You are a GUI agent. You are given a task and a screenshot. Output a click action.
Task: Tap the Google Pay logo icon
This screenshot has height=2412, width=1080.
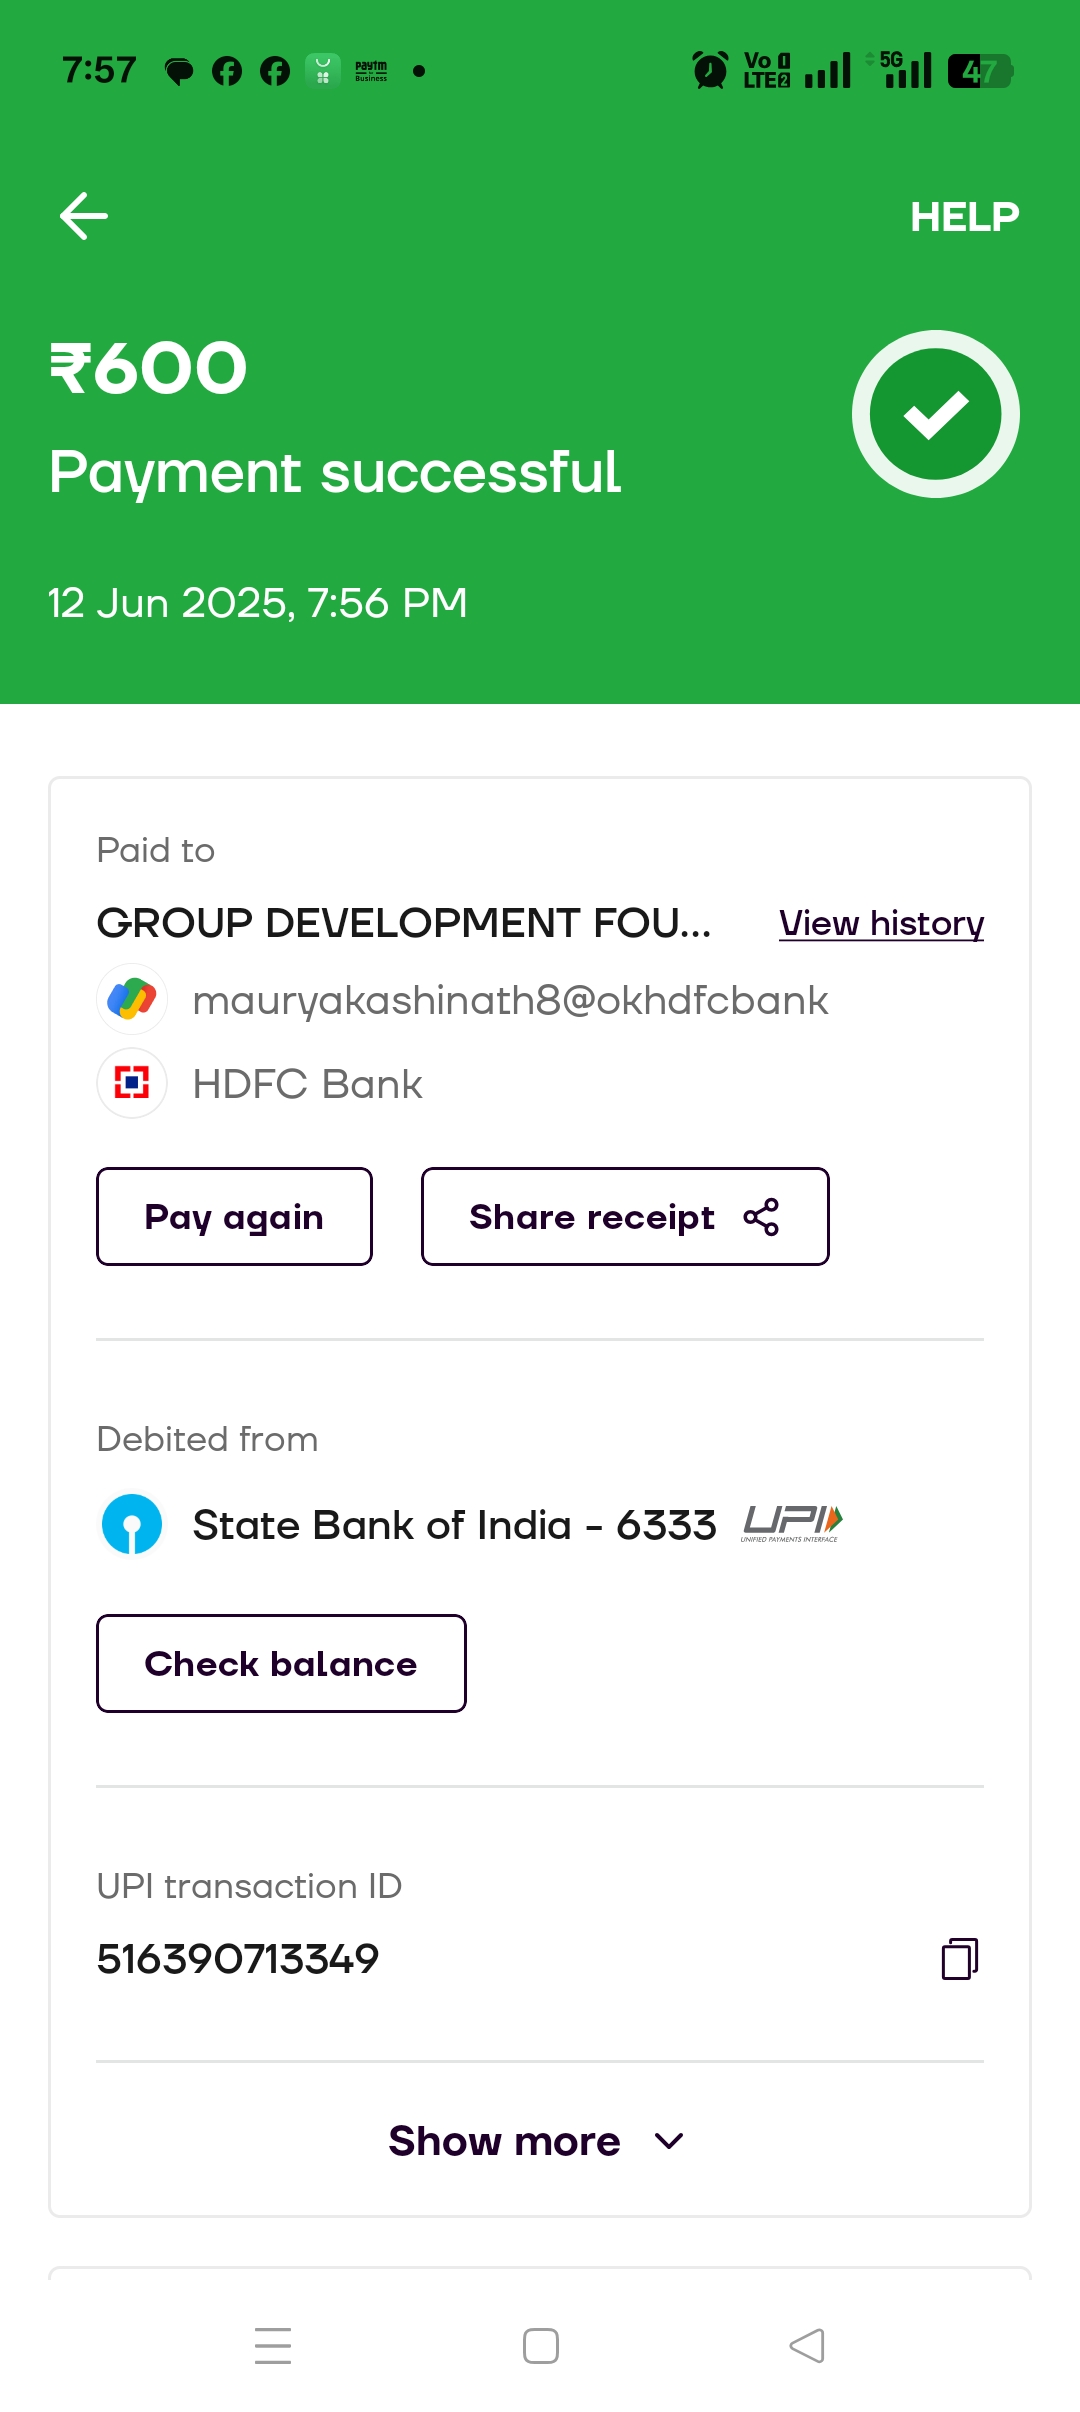coord(132,999)
